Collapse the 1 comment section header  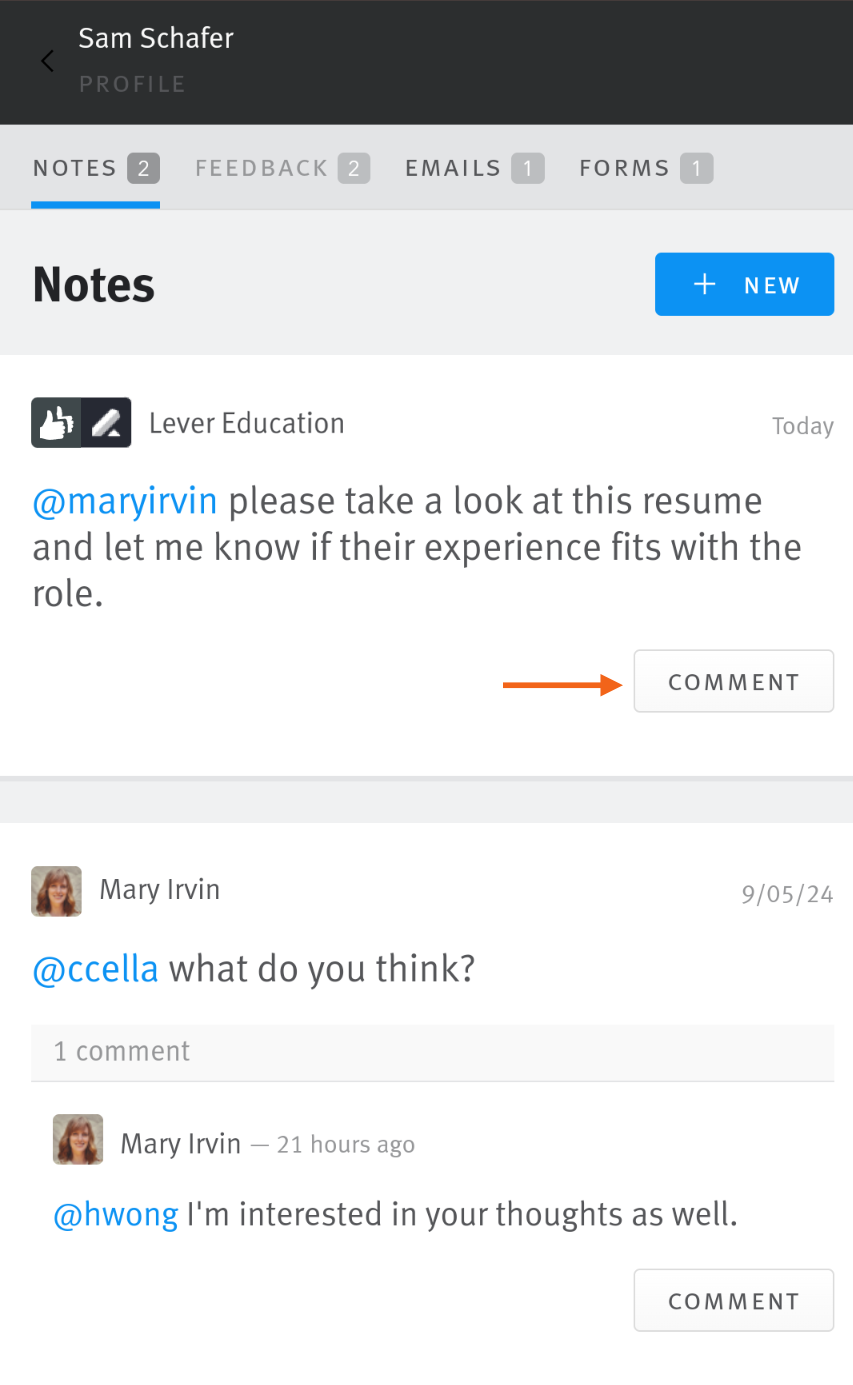[x=432, y=1052]
